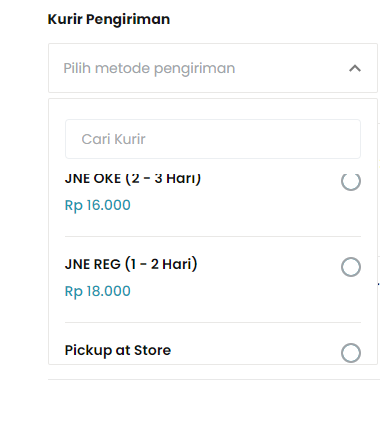This screenshot has height=433, width=380.
Task: Click the separator line under the courier list
Action: click(x=213, y=379)
